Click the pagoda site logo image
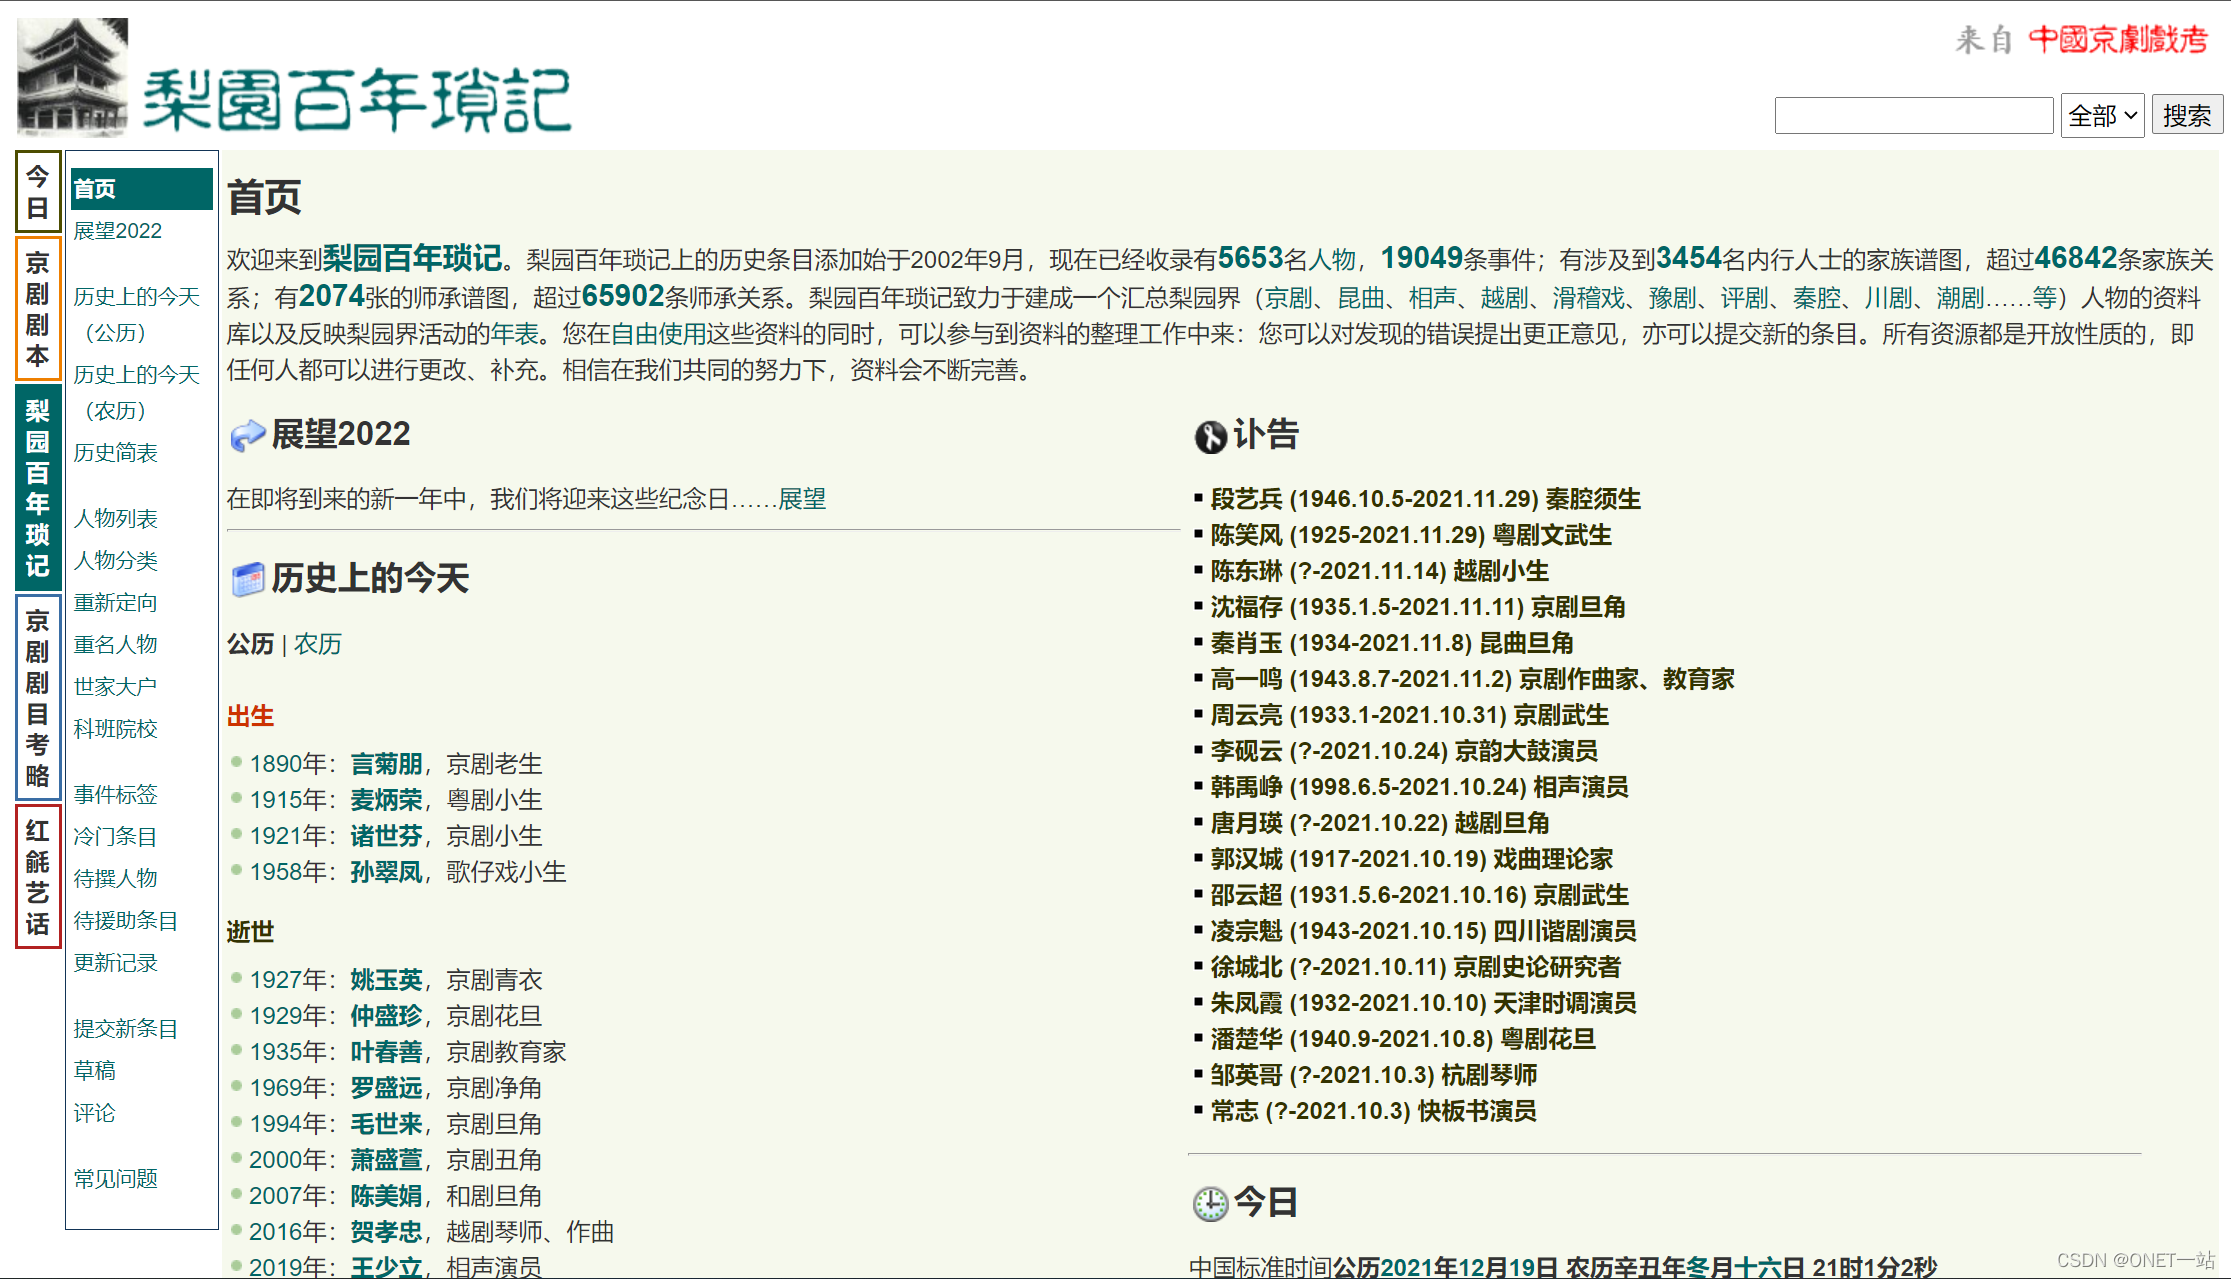 (x=72, y=78)
